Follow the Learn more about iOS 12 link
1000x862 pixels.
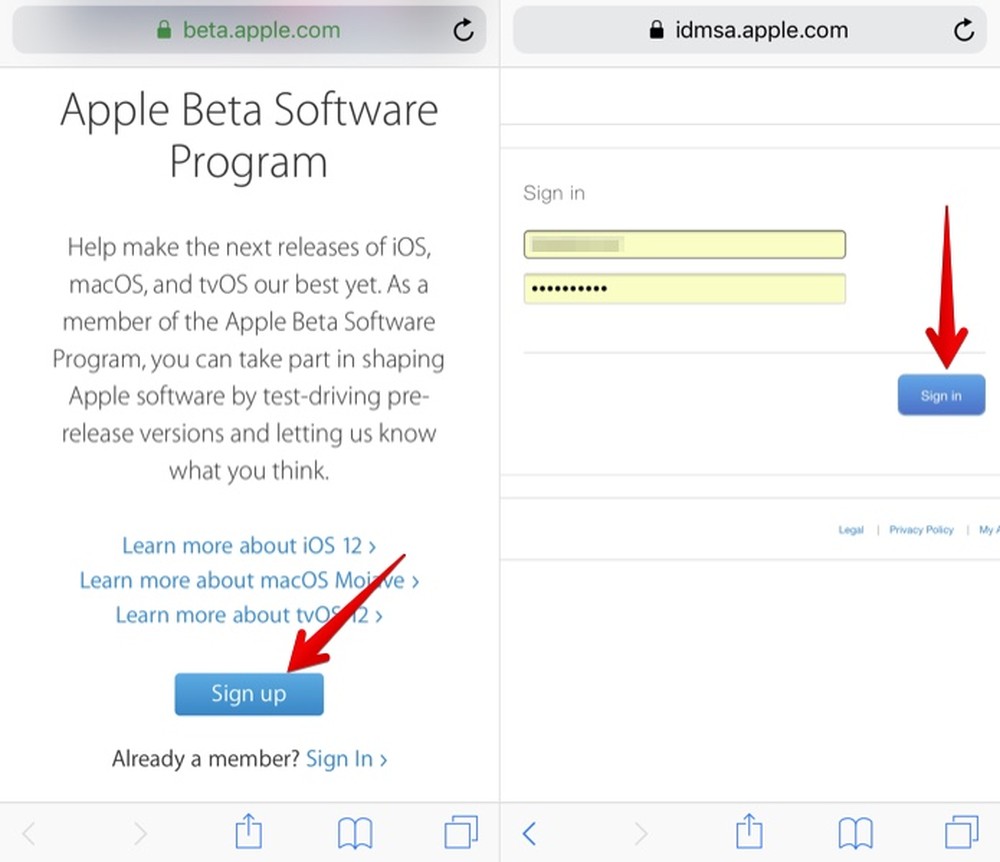coord(248,546)
